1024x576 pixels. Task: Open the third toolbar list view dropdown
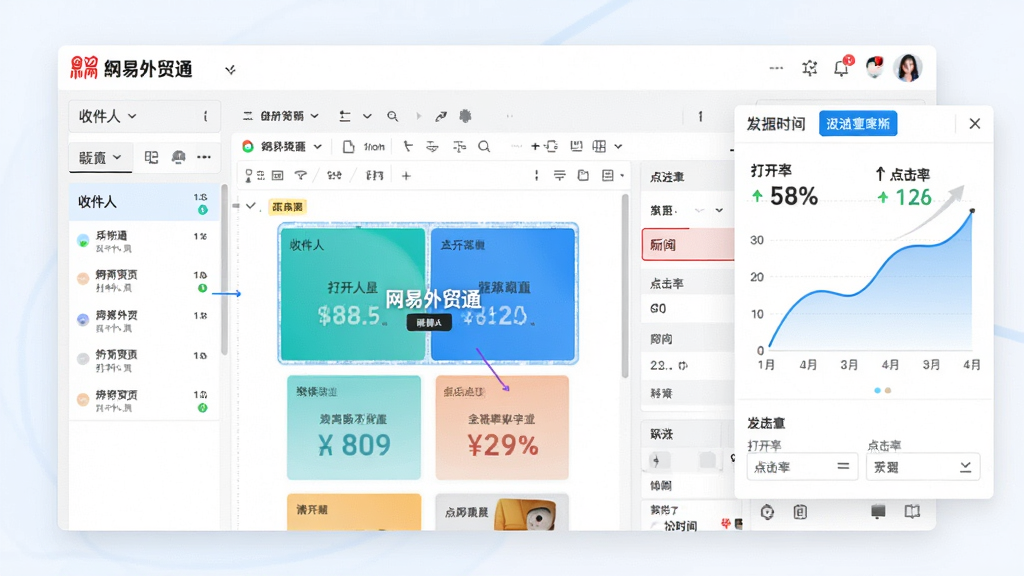pyautogui.click(x=612, y=175)
